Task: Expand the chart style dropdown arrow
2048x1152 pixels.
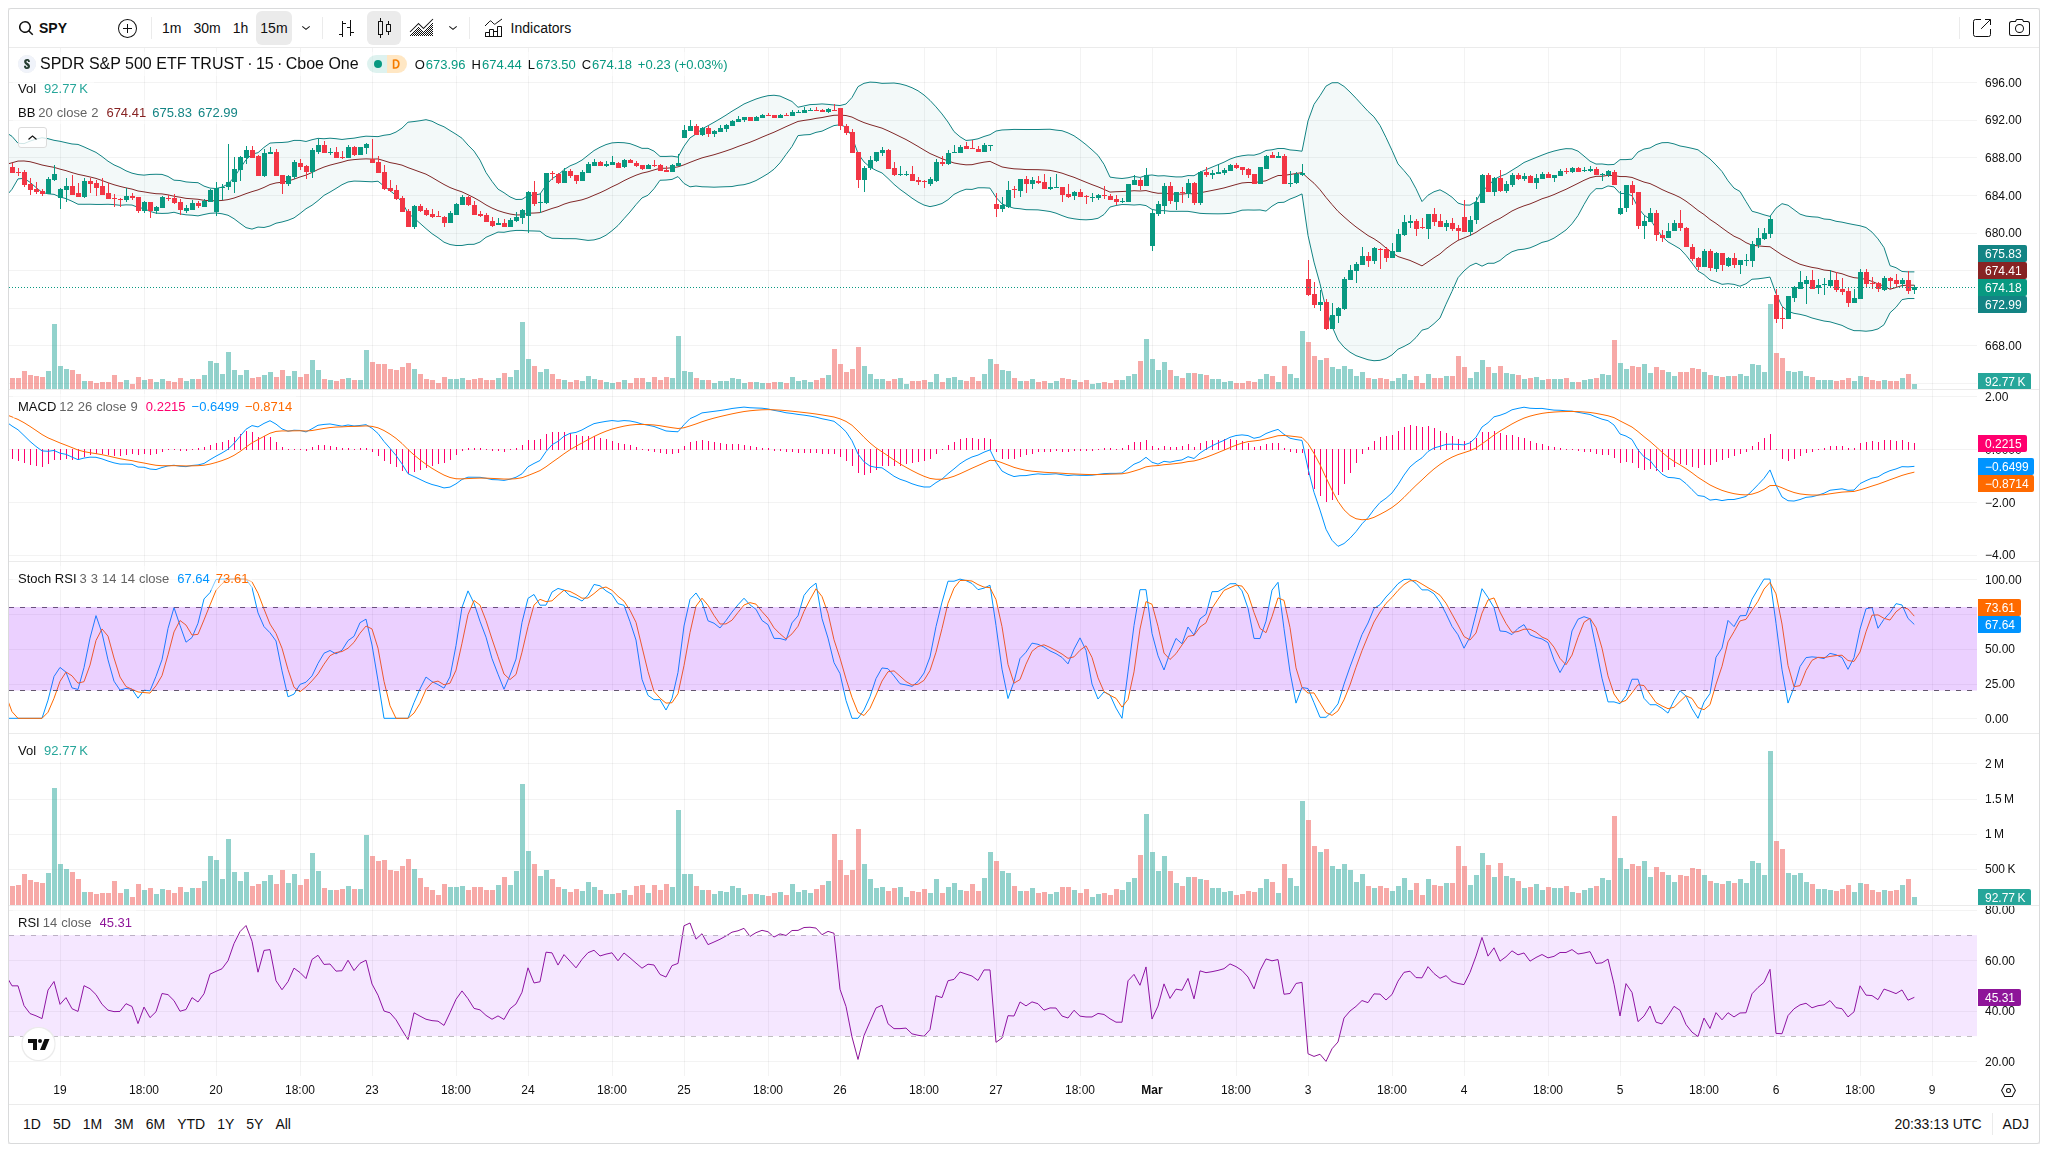Action: coord(453,28)
